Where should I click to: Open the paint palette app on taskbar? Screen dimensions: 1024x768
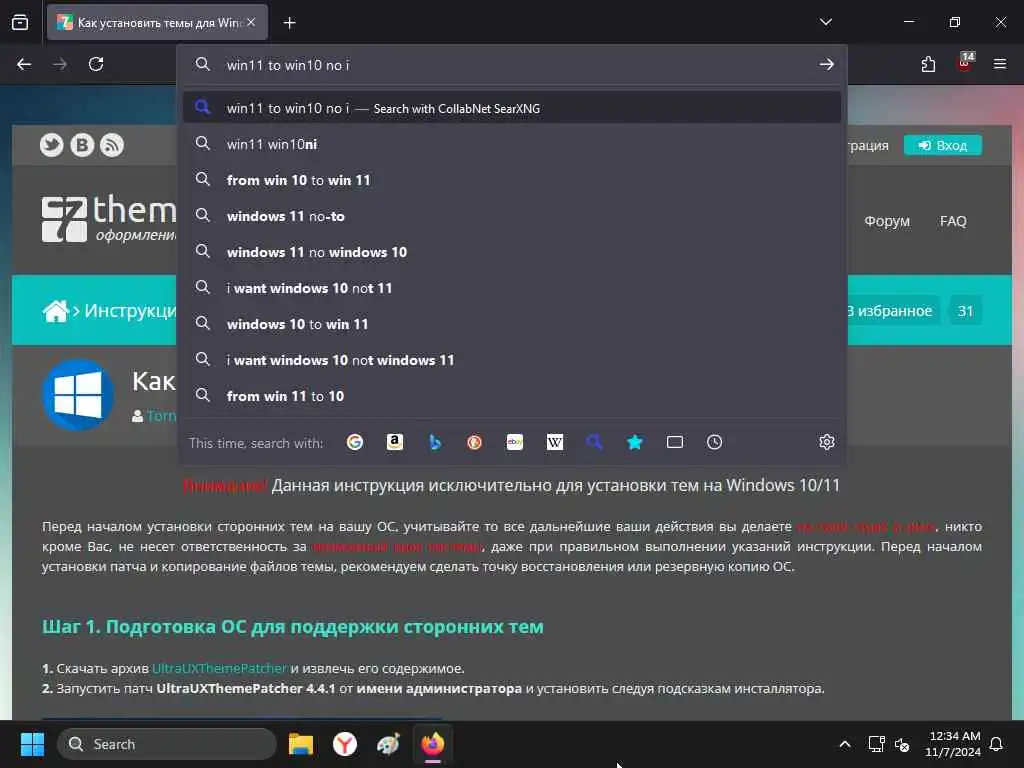coord(389,744)
